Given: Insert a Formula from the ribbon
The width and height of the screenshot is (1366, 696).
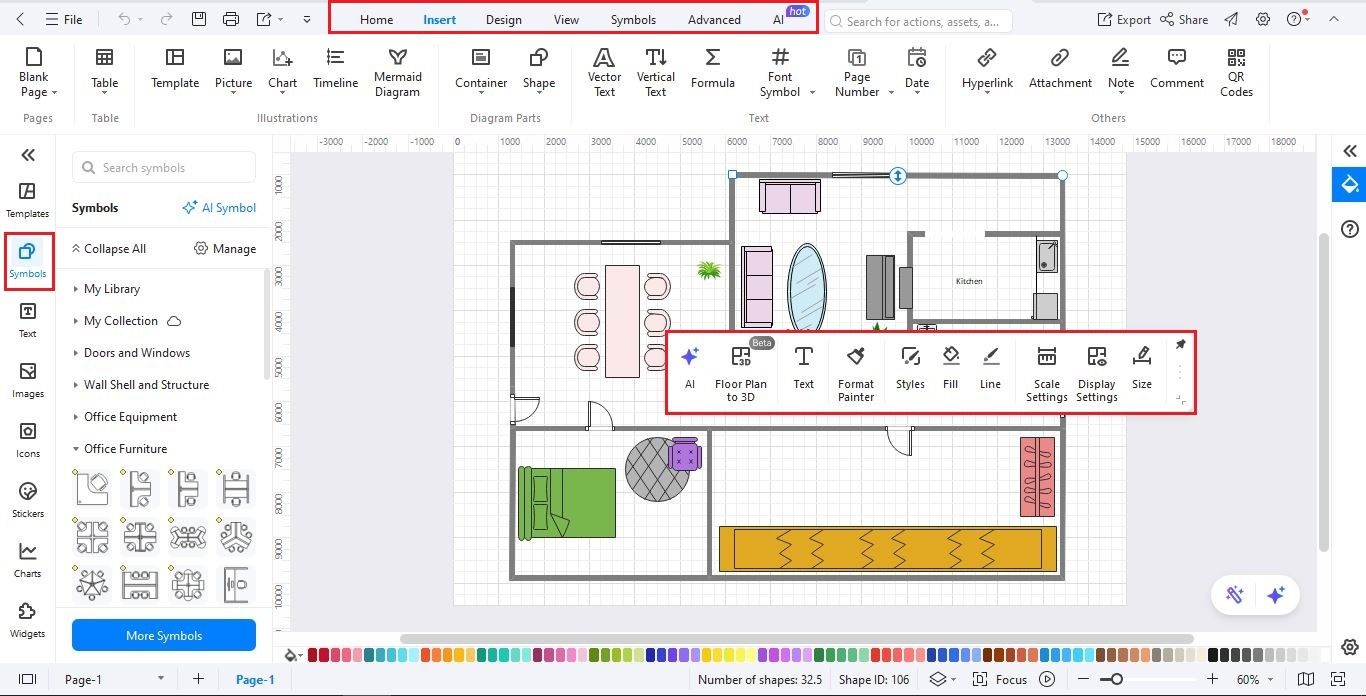Looking at the screenshot, I should click(712, 70).
